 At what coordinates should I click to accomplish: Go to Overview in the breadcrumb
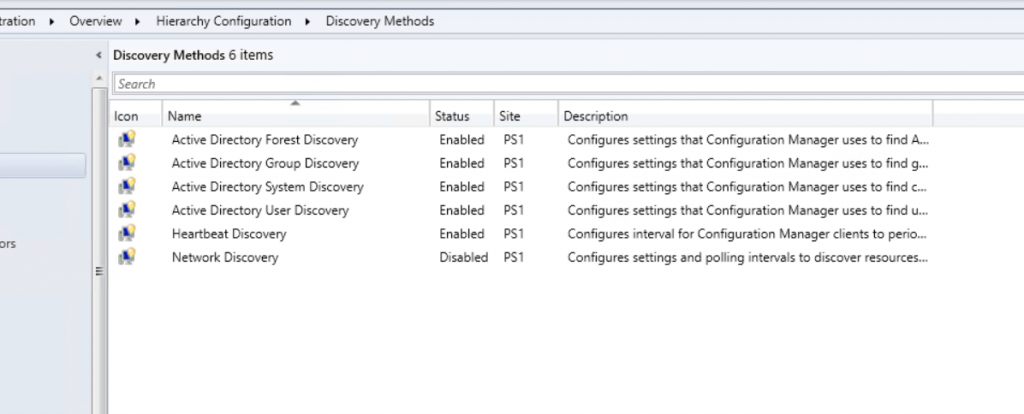pyautogui.click(x=95, y=22)
